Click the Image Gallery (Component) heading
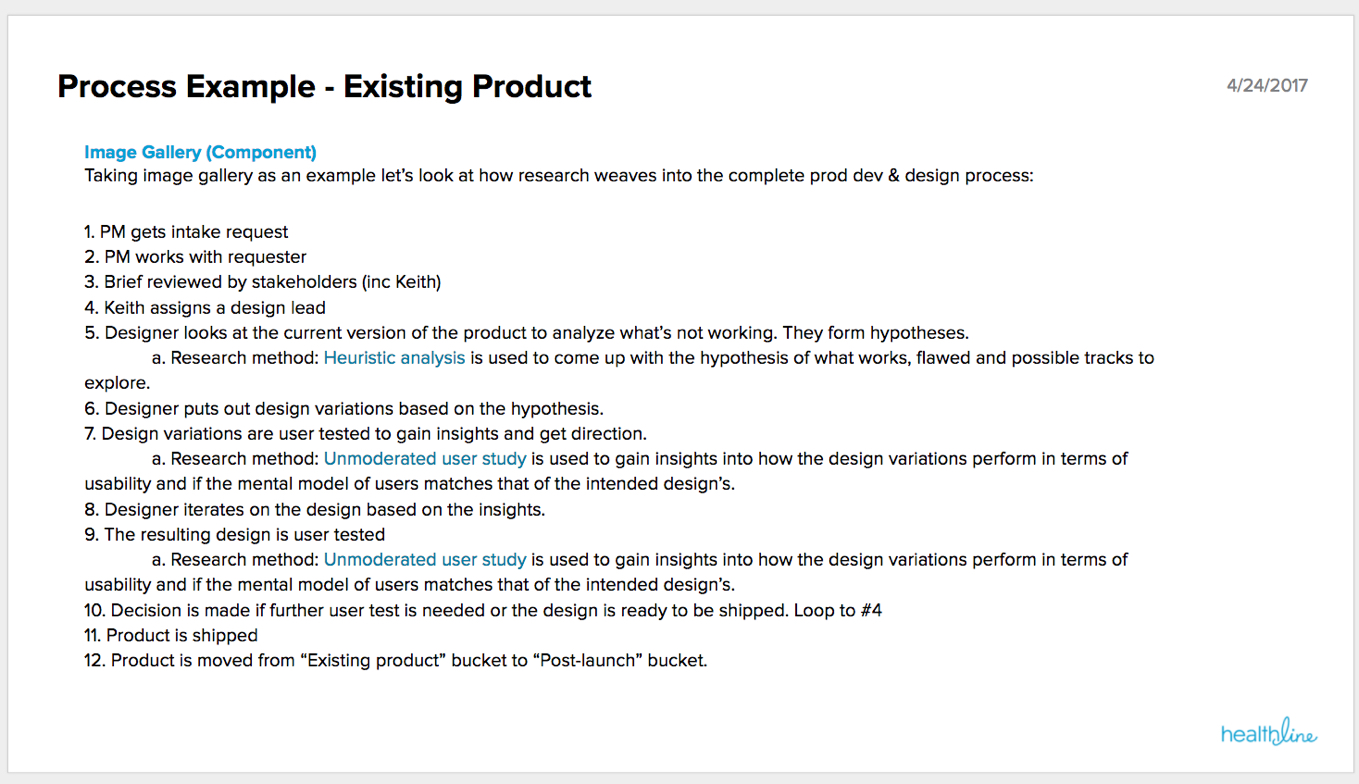 pos(200,152)
